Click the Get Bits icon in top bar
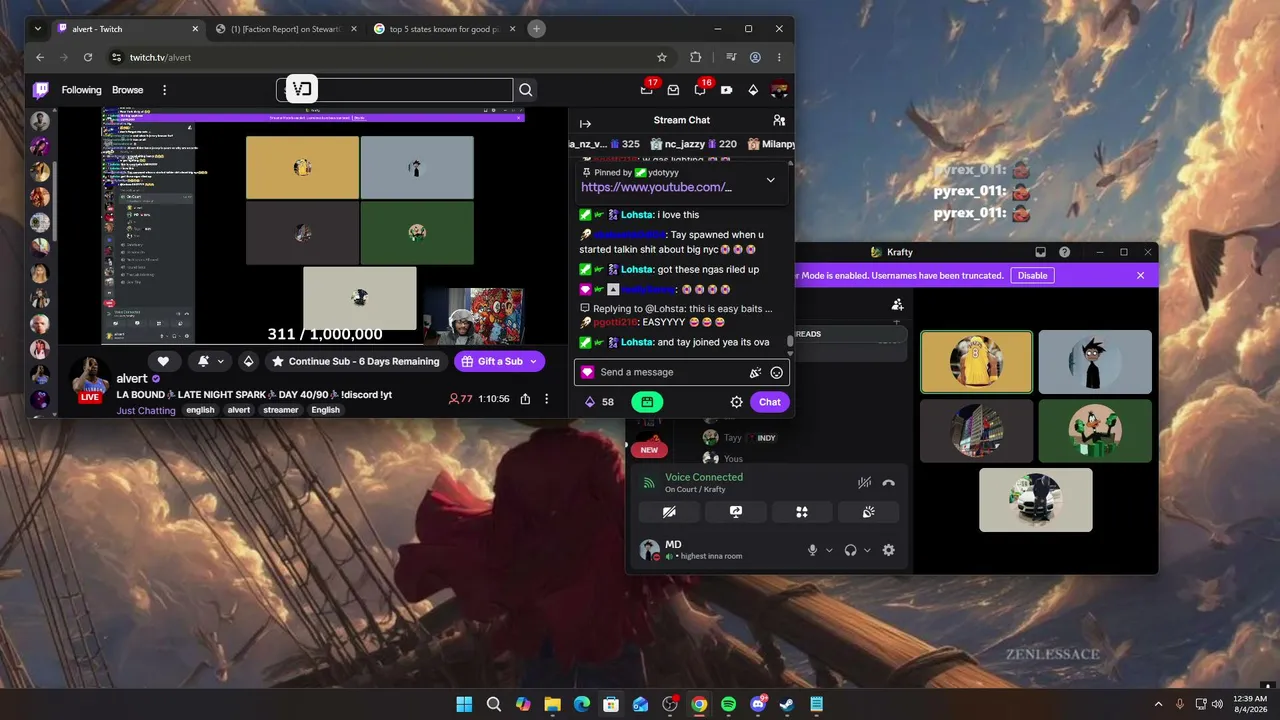The image size is (1280, 720). (x=753, y=90)
